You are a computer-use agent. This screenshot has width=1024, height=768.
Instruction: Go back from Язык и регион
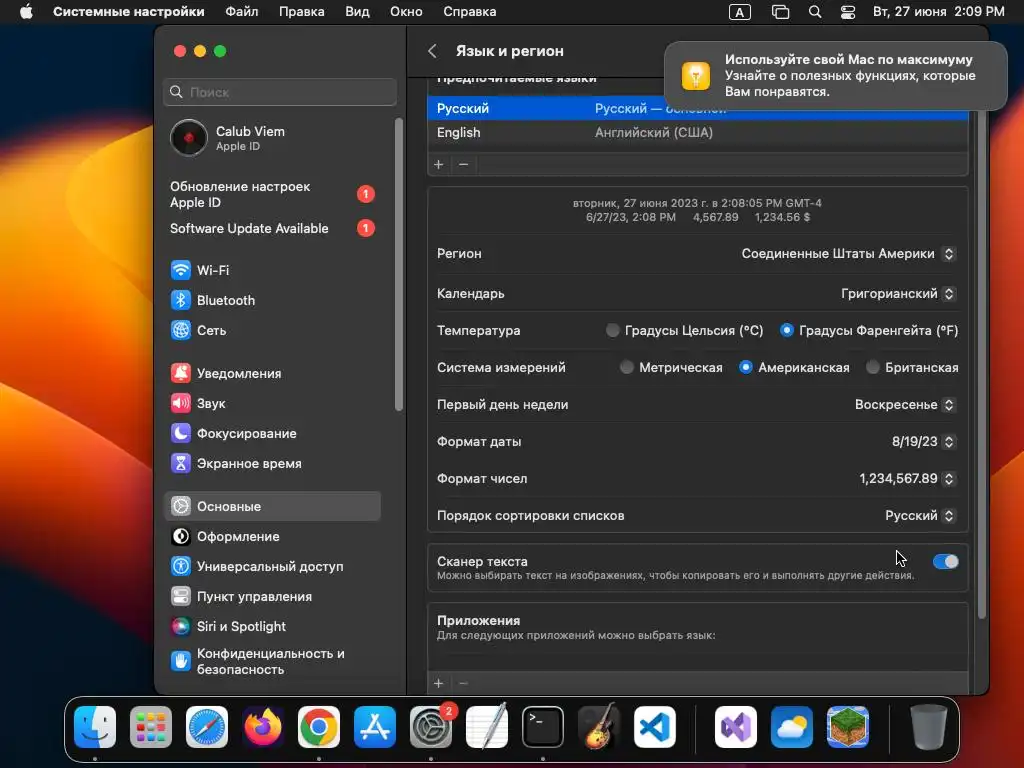point(432,51)
